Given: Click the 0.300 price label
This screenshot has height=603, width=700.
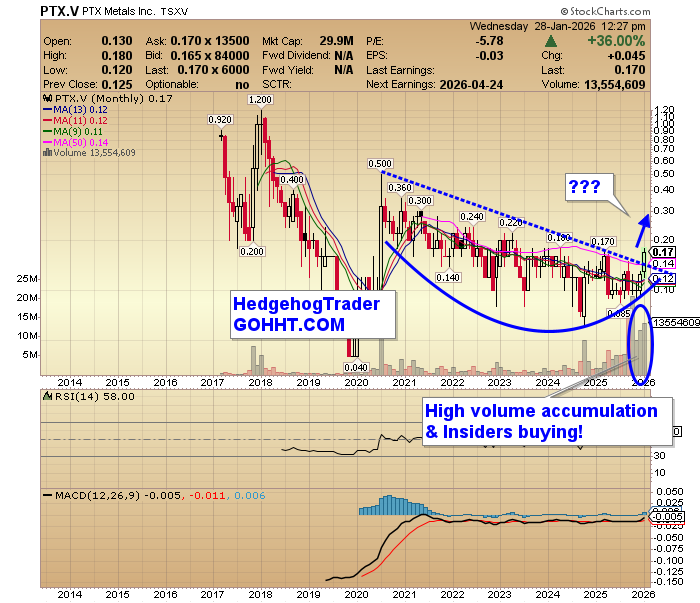Looking at the screenshot, I should (x=420, y=201).
